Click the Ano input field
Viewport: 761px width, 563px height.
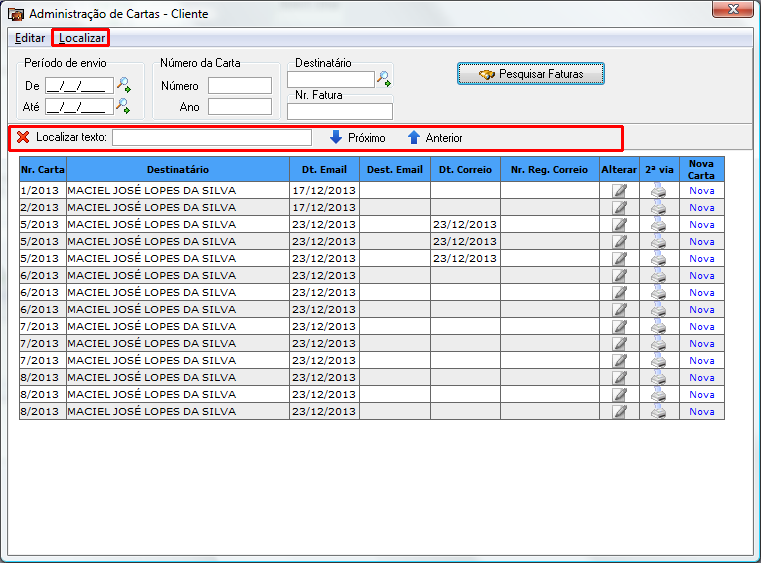(240, 106)
